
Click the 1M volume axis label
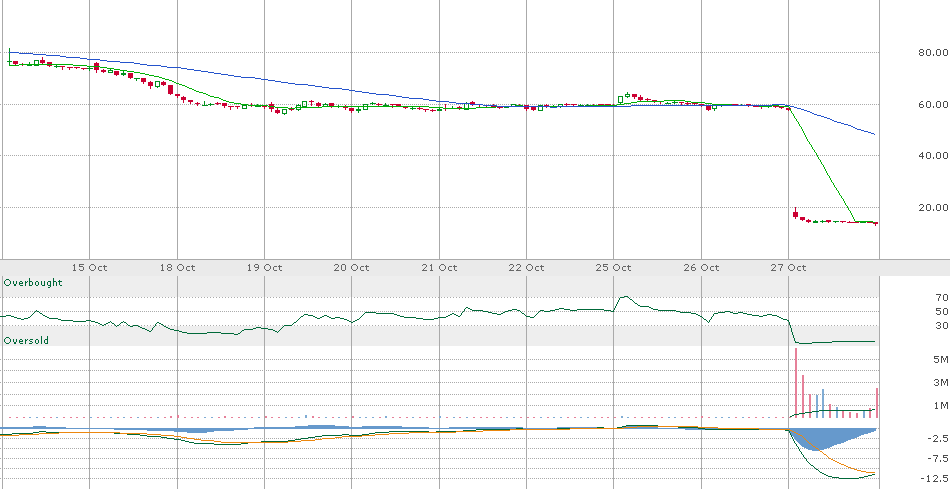[940, 405]
